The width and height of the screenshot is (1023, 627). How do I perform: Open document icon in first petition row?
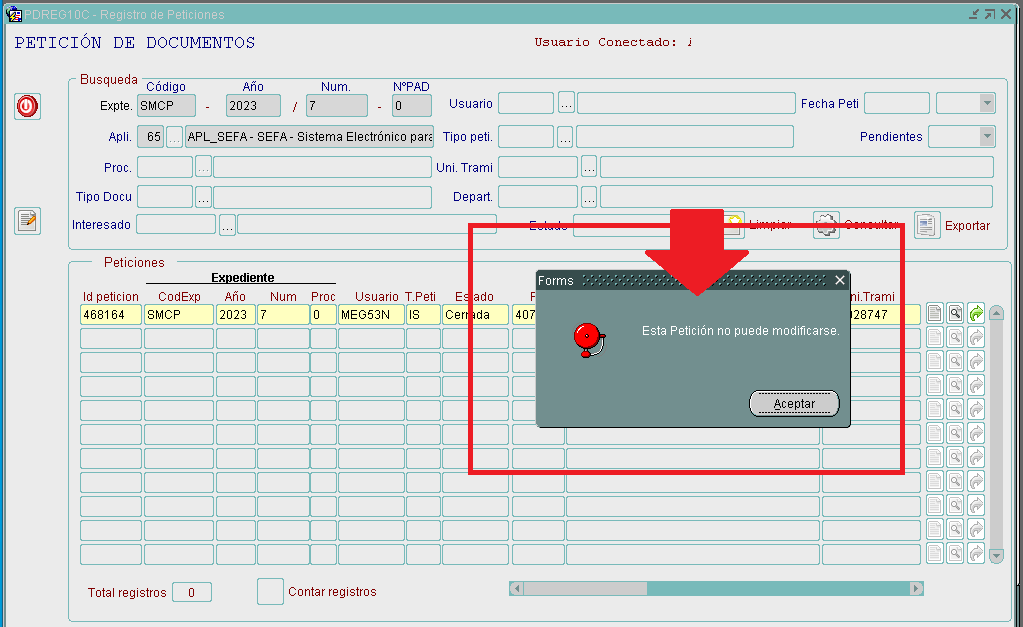pos(935,314)
